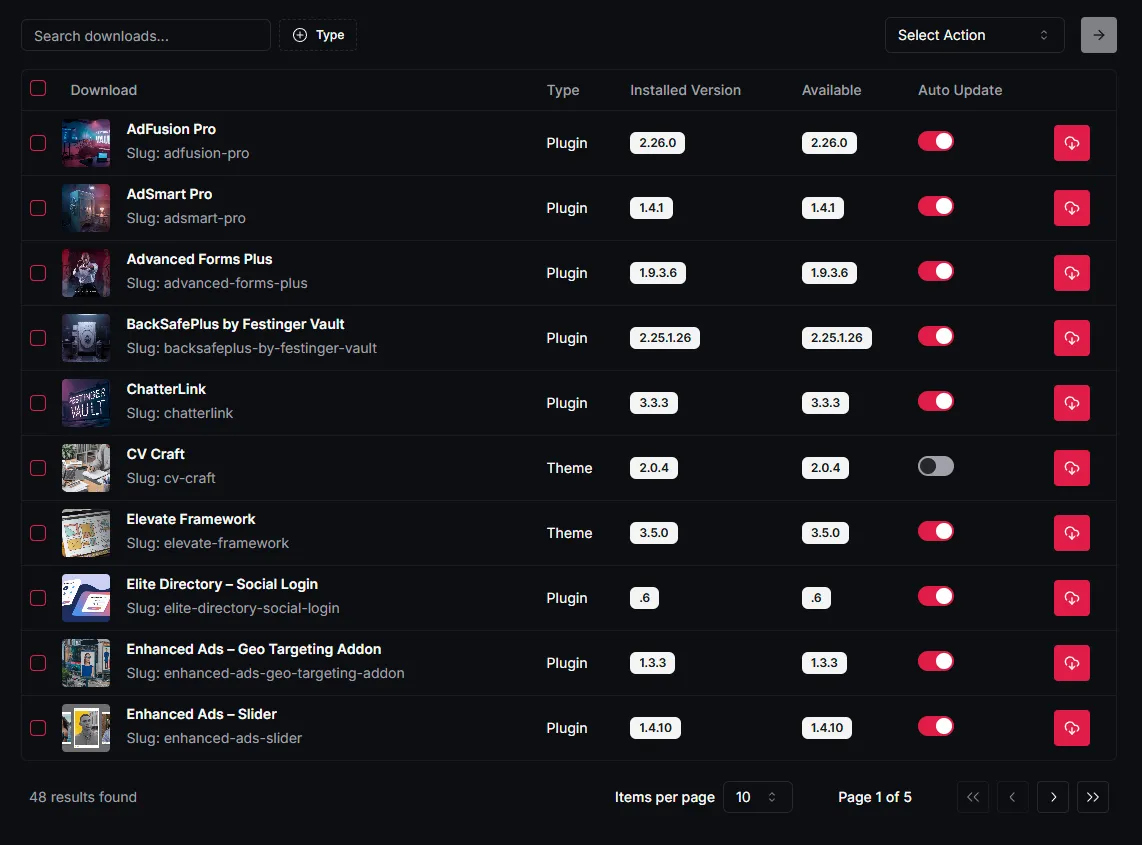1142x845 pixels.
Task: Click the download button for ChatterLink
Action: pyautogui.click(x=1071, y=403)
